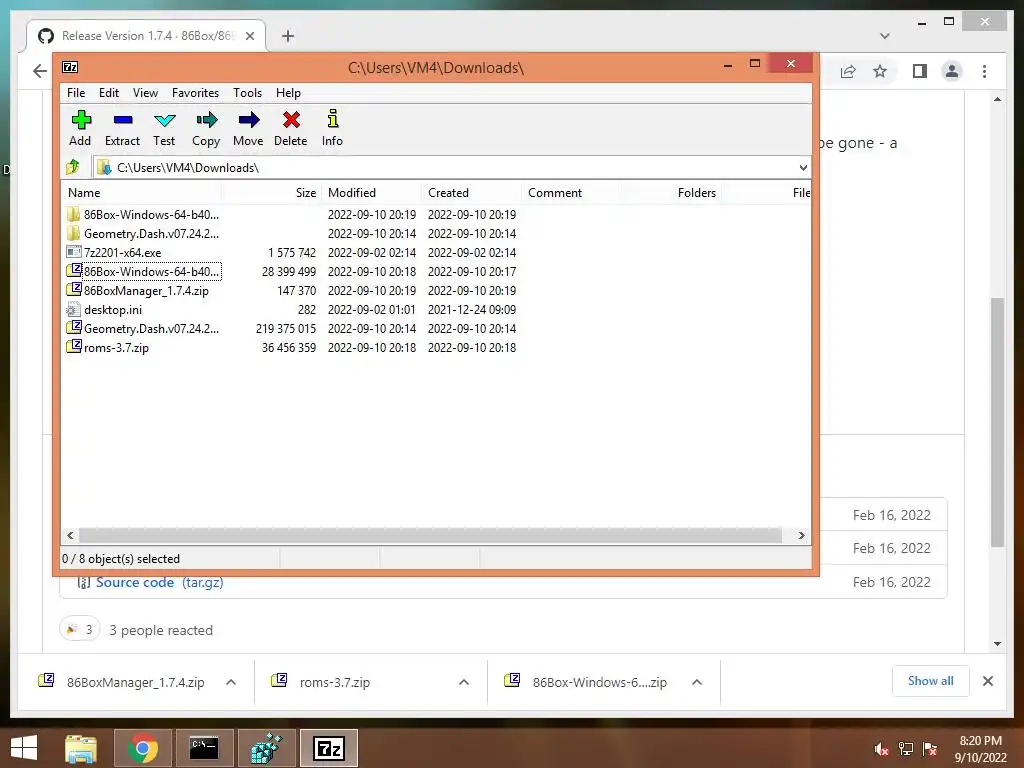The height and width of the screenshot is (768, 1024).
Task: Click the taskbar clock 8:20 PM
Action: tap(980, 741)
